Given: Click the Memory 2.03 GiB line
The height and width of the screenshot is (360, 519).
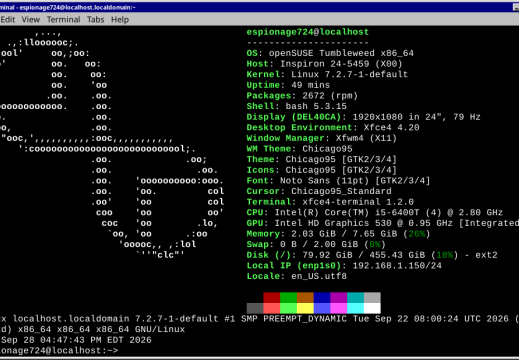Looking at the screenshot, I should coord(338,234).
